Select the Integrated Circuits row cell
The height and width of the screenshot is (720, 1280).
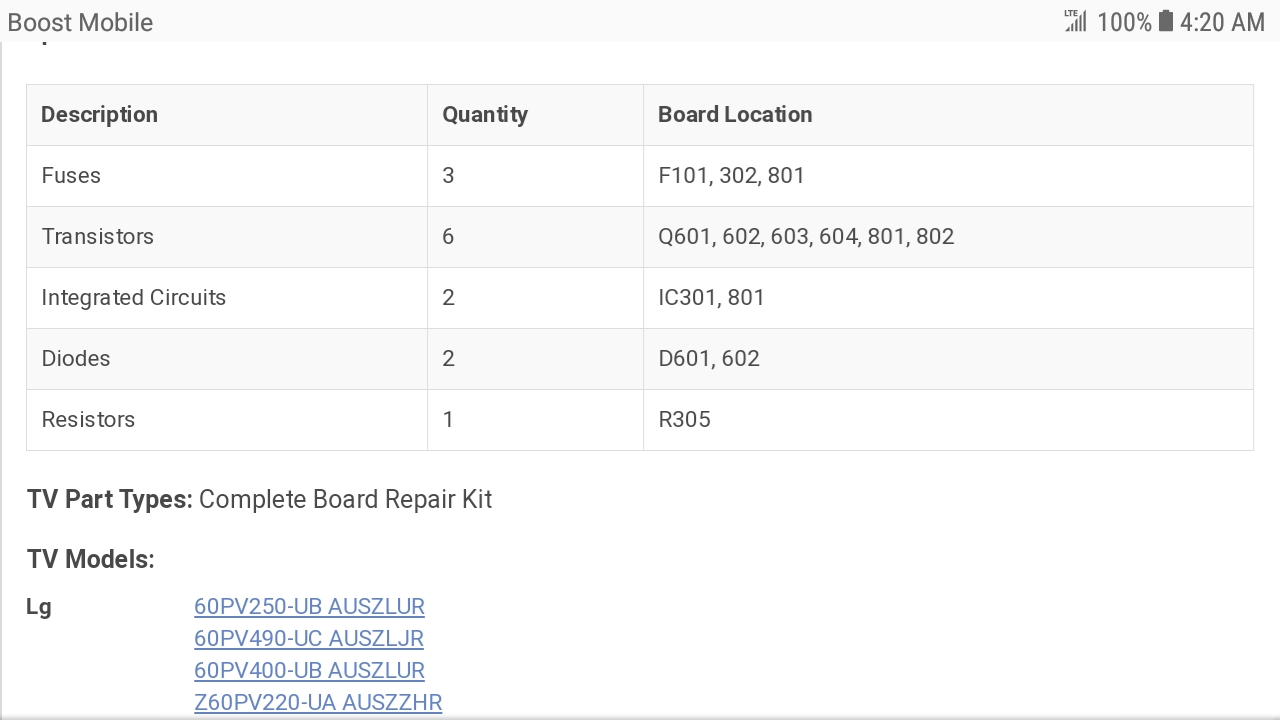pos(134,297)
